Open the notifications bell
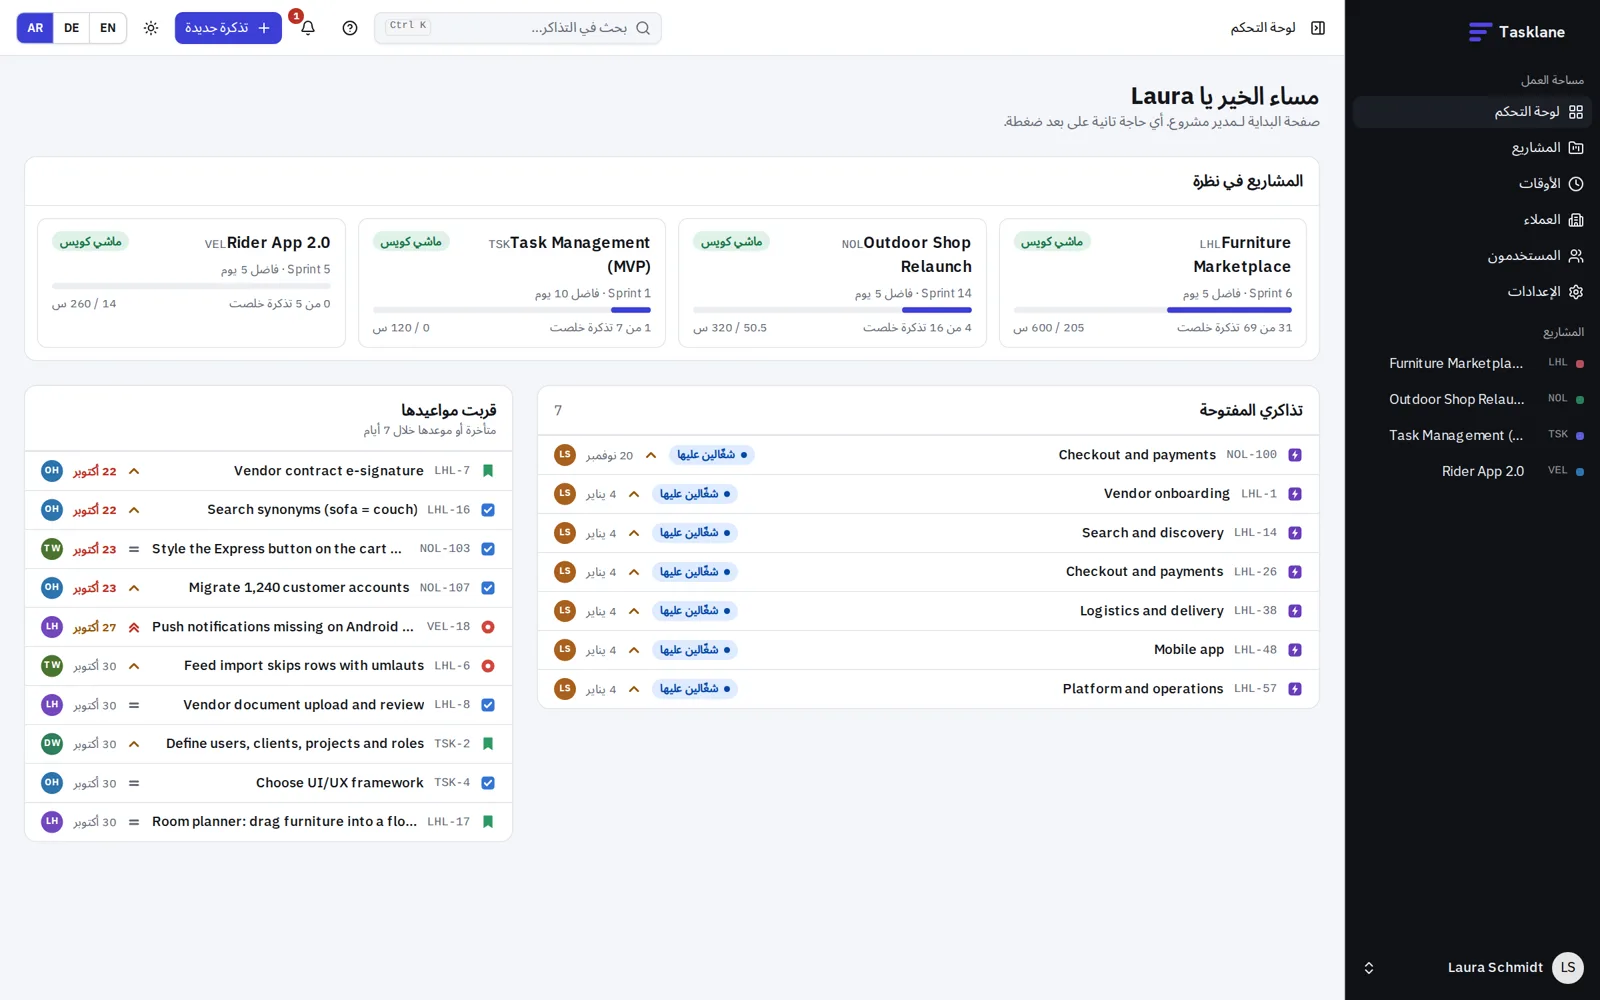 pos(308,28)
